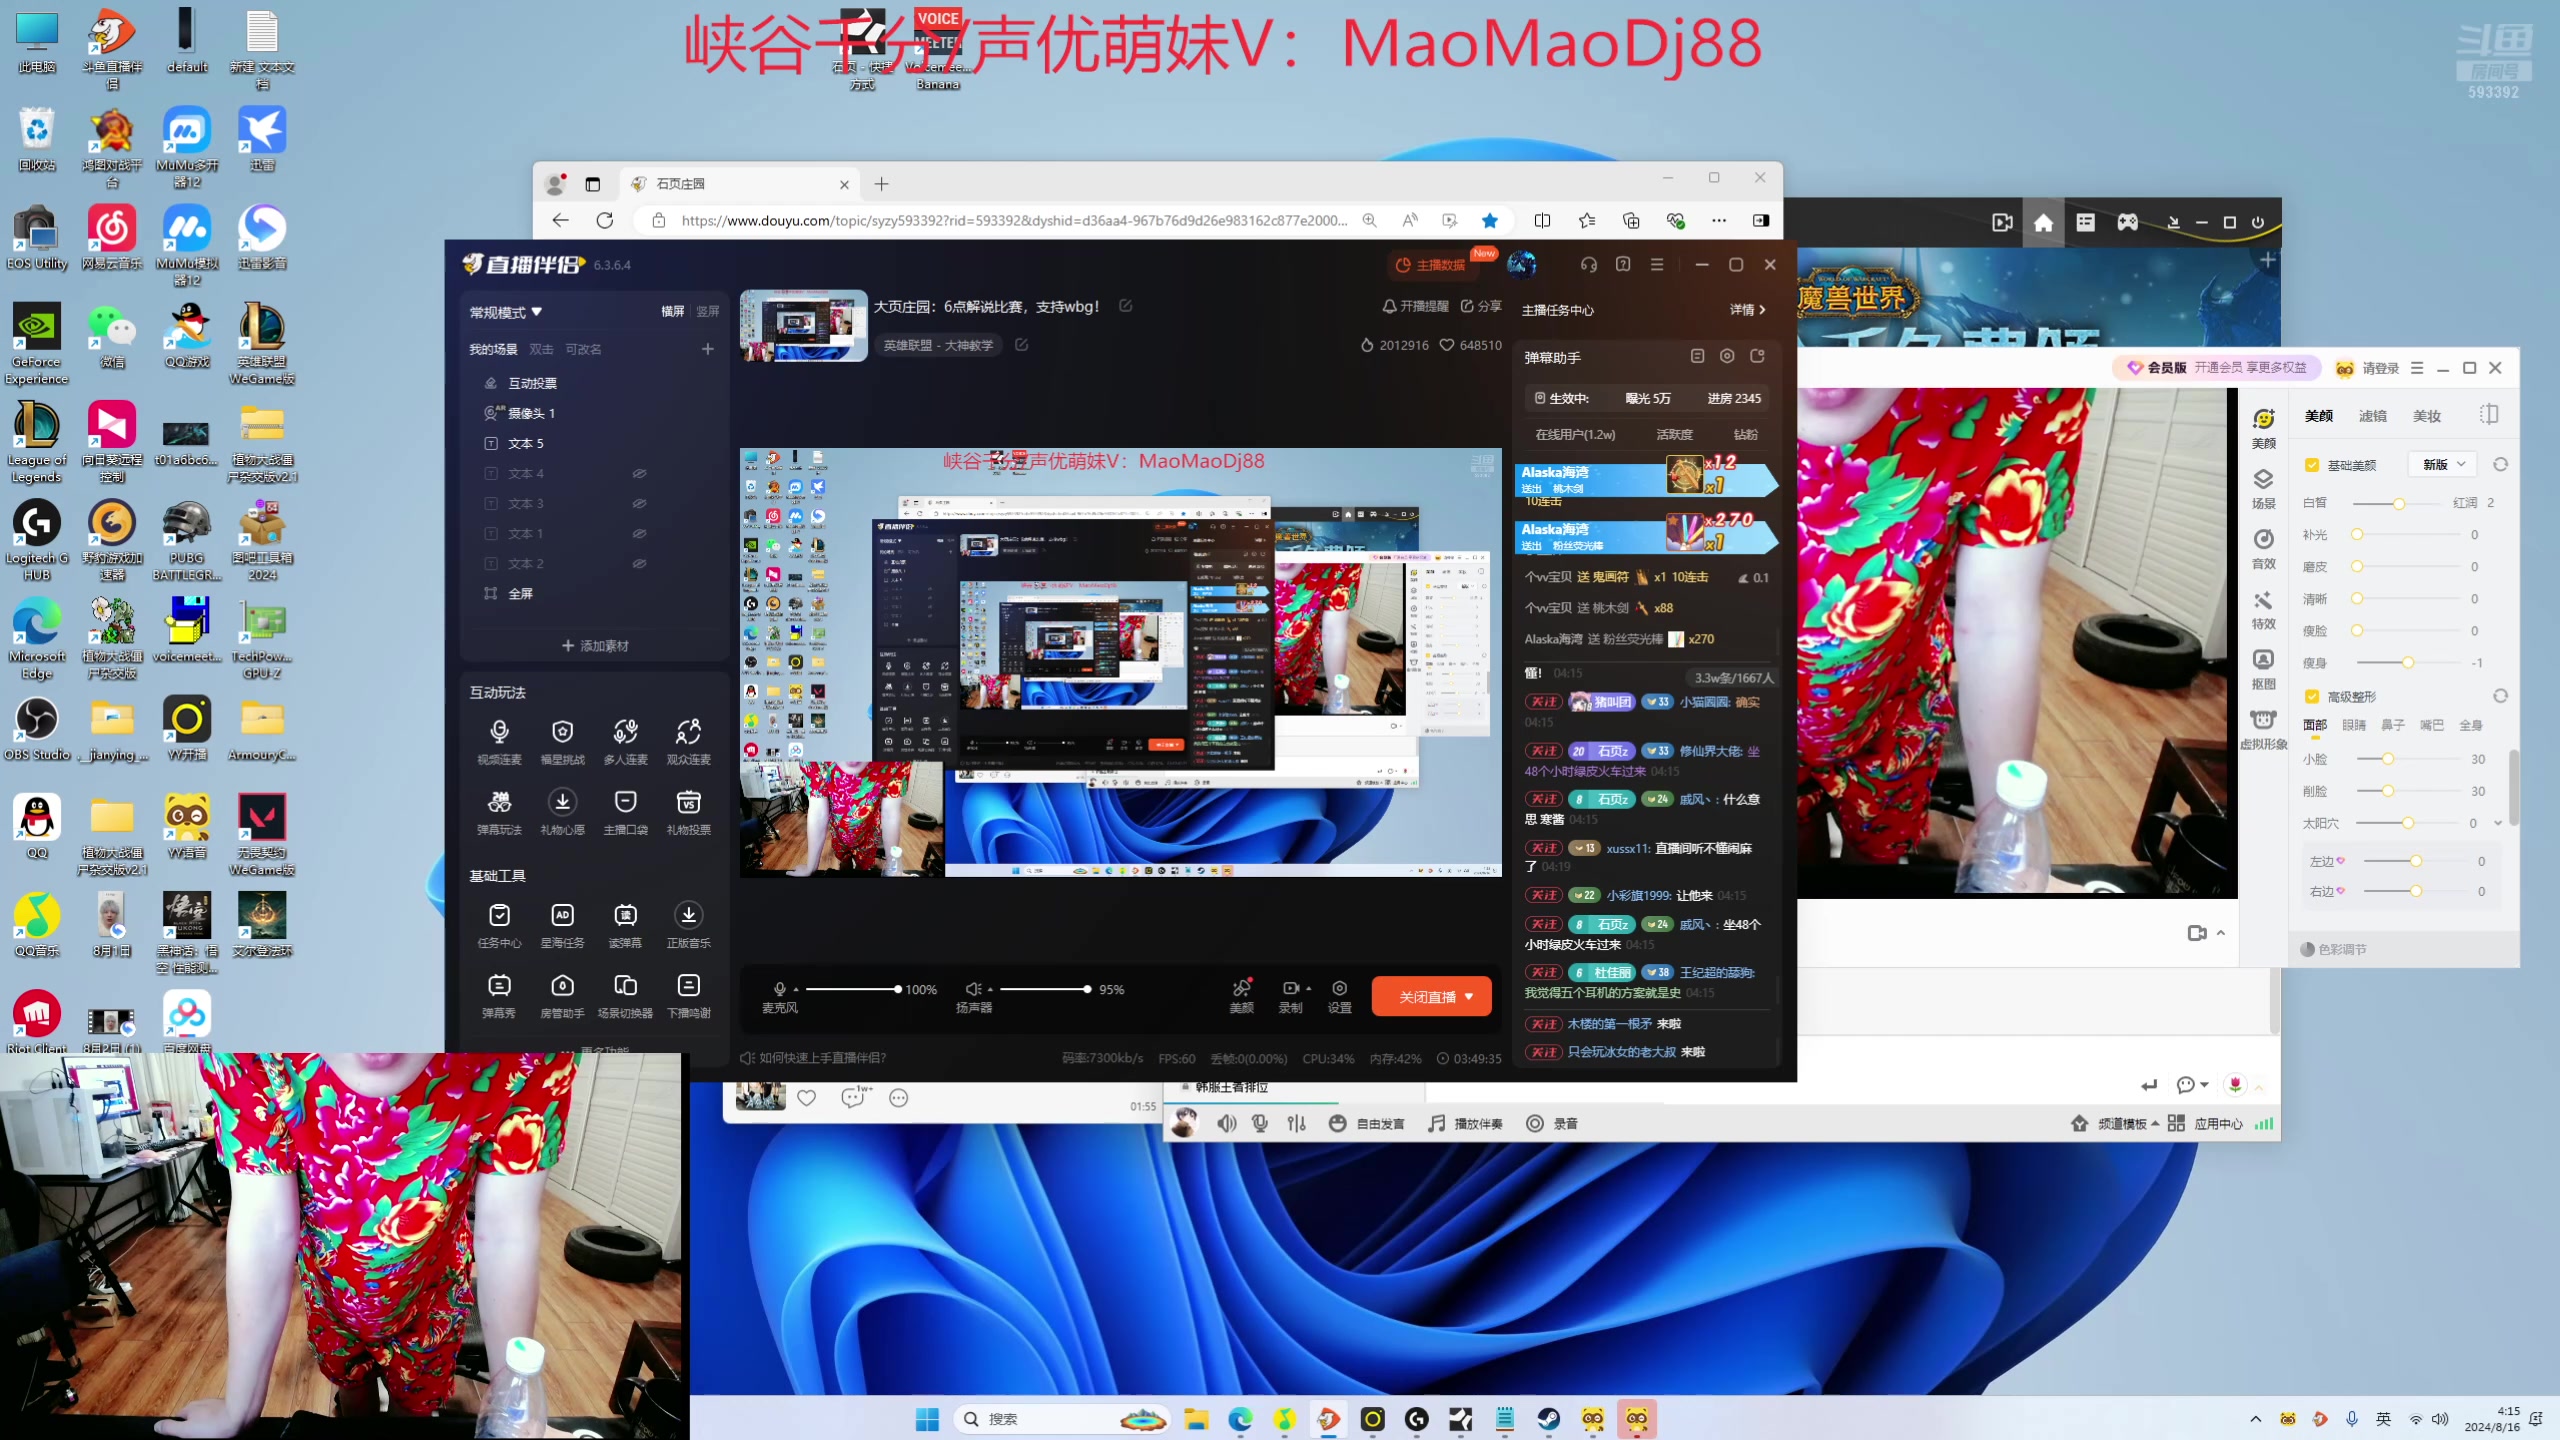Image resolution: width=2560 pixels, height=1440 pixels.
Task: Click the 开播提醒 link
Action: tap(1415, 306)
